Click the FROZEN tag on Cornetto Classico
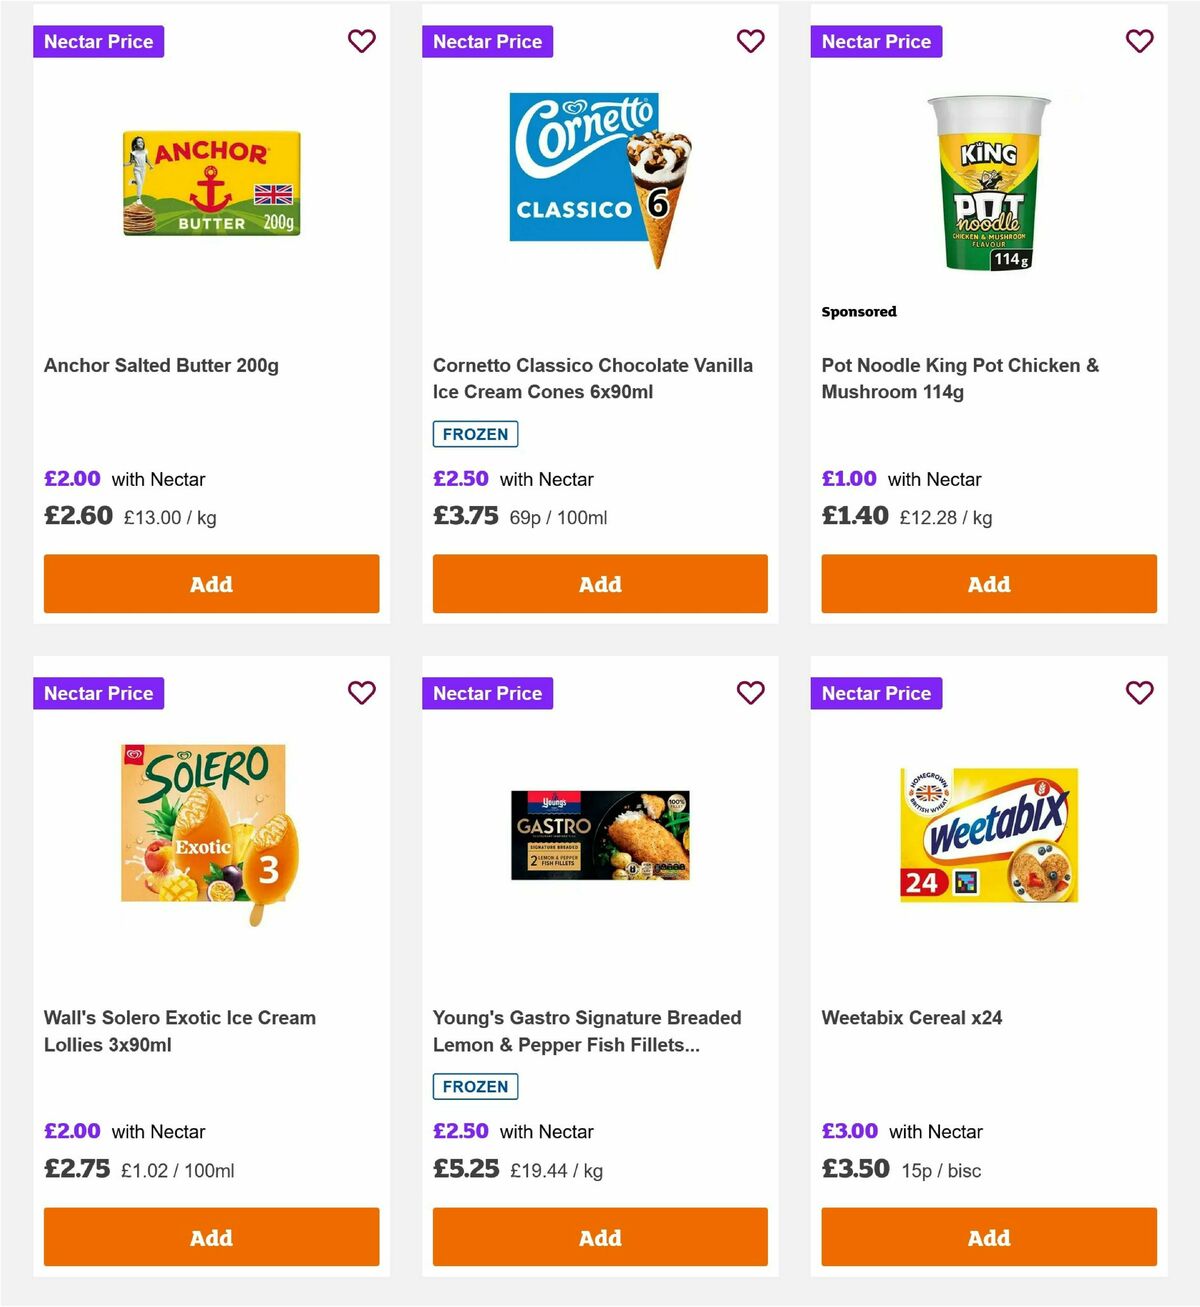Screen dimensions: 1200x1307 (475, 434)
